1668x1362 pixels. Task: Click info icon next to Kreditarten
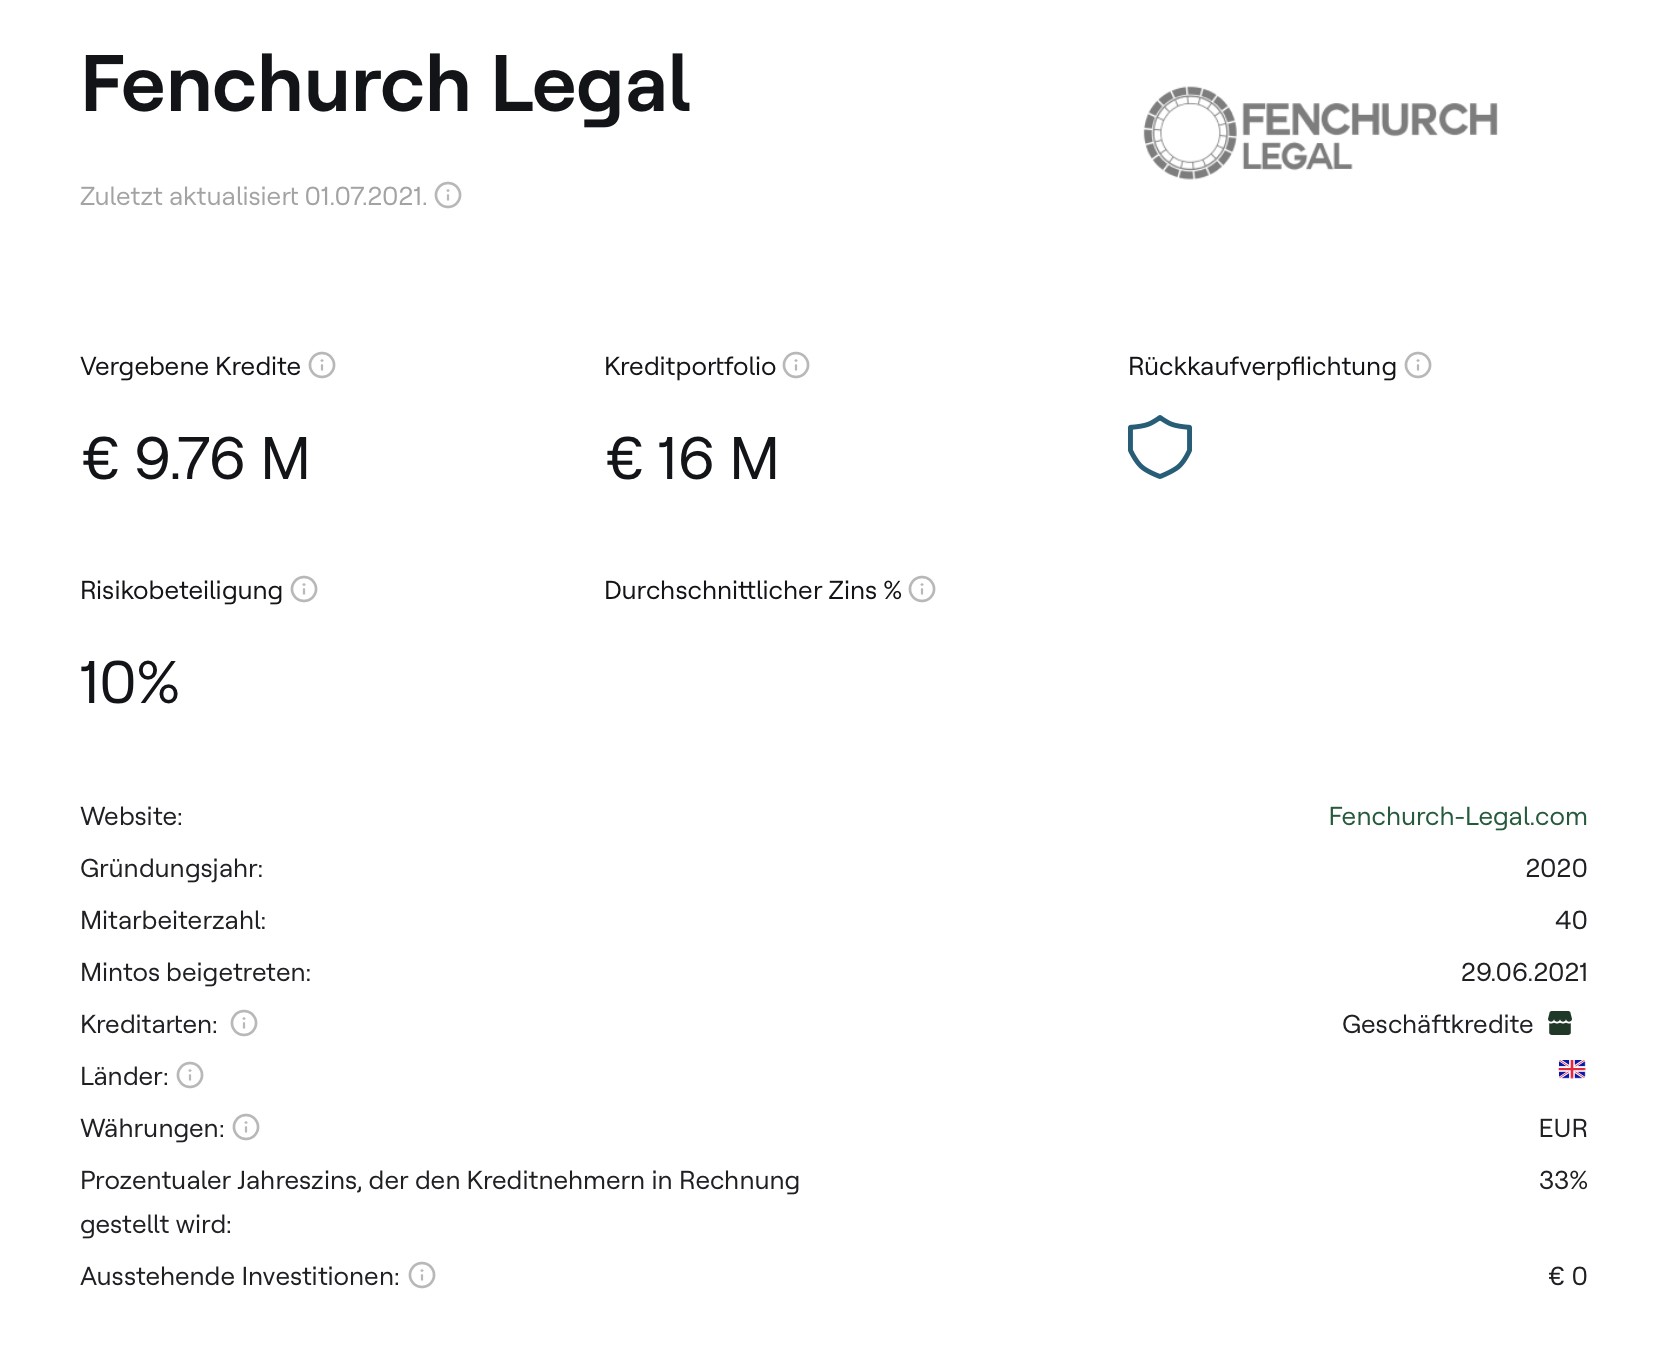pos(244,1023)
